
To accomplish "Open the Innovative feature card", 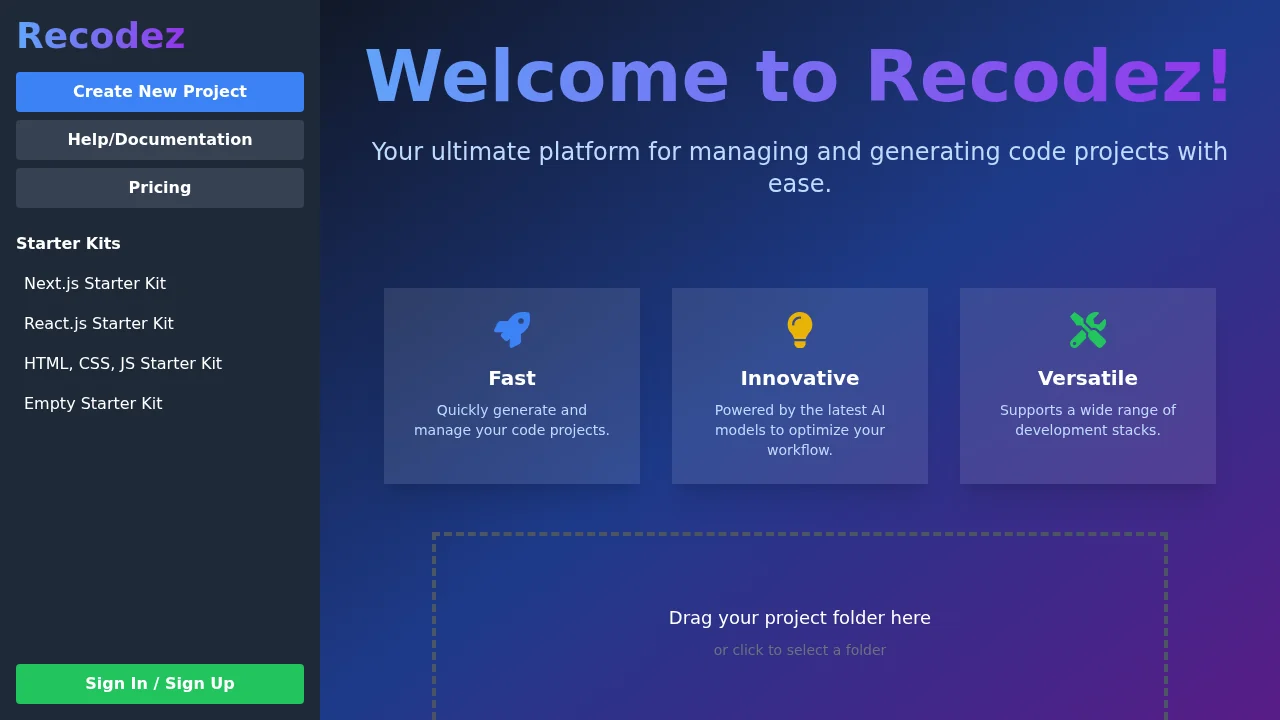I will (800, 385).
